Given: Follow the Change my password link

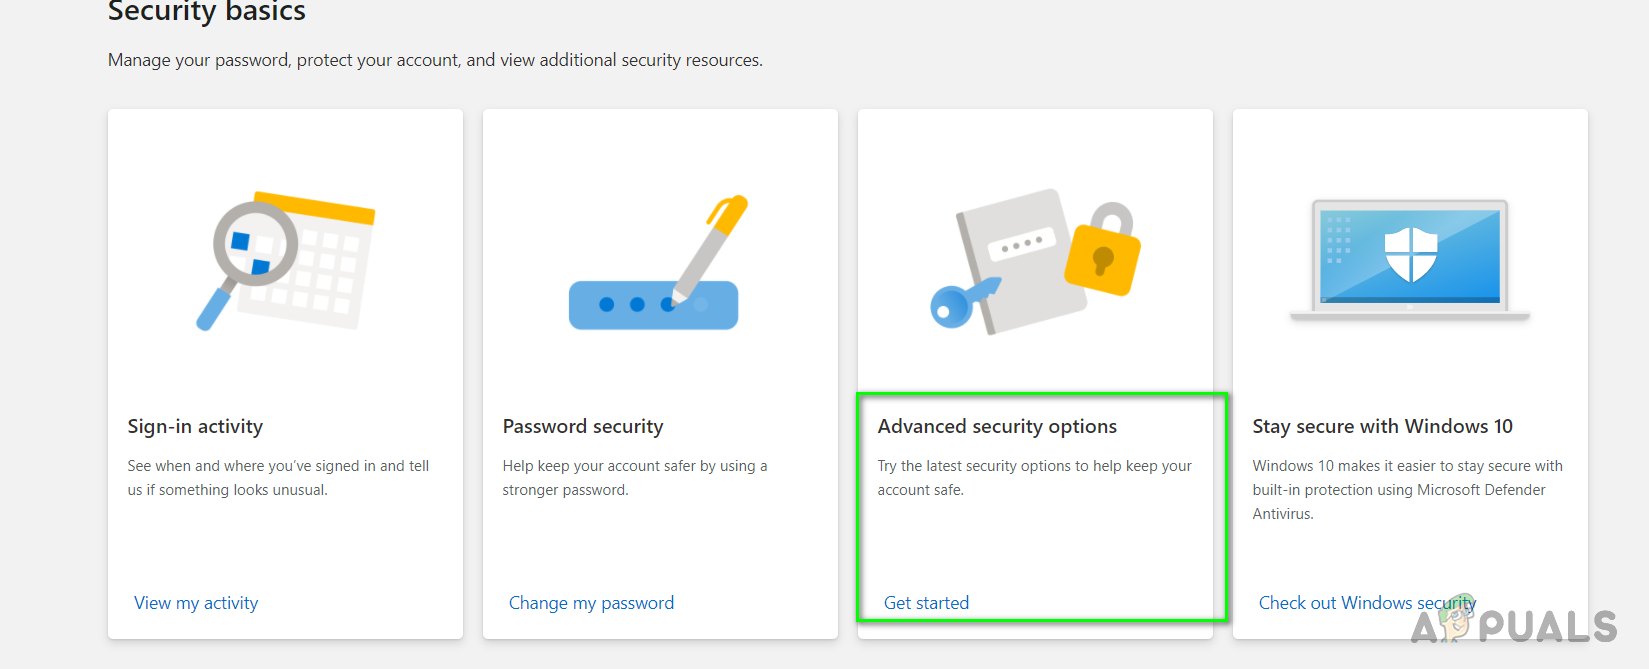Looking at the screenshot, I should coord(591,603).
